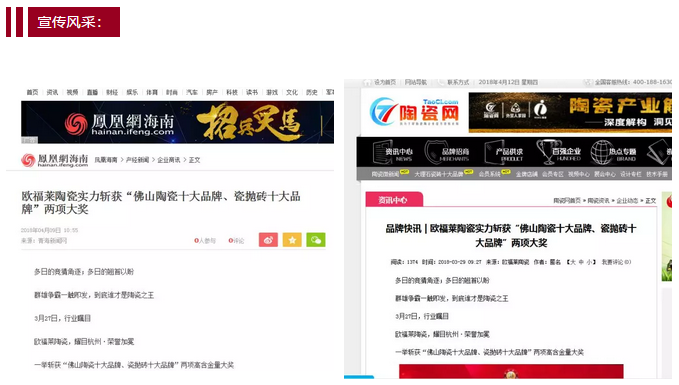Click the yellow star favorite icon
The width and height of the screenshot is (679, 385).
point(292,240)
